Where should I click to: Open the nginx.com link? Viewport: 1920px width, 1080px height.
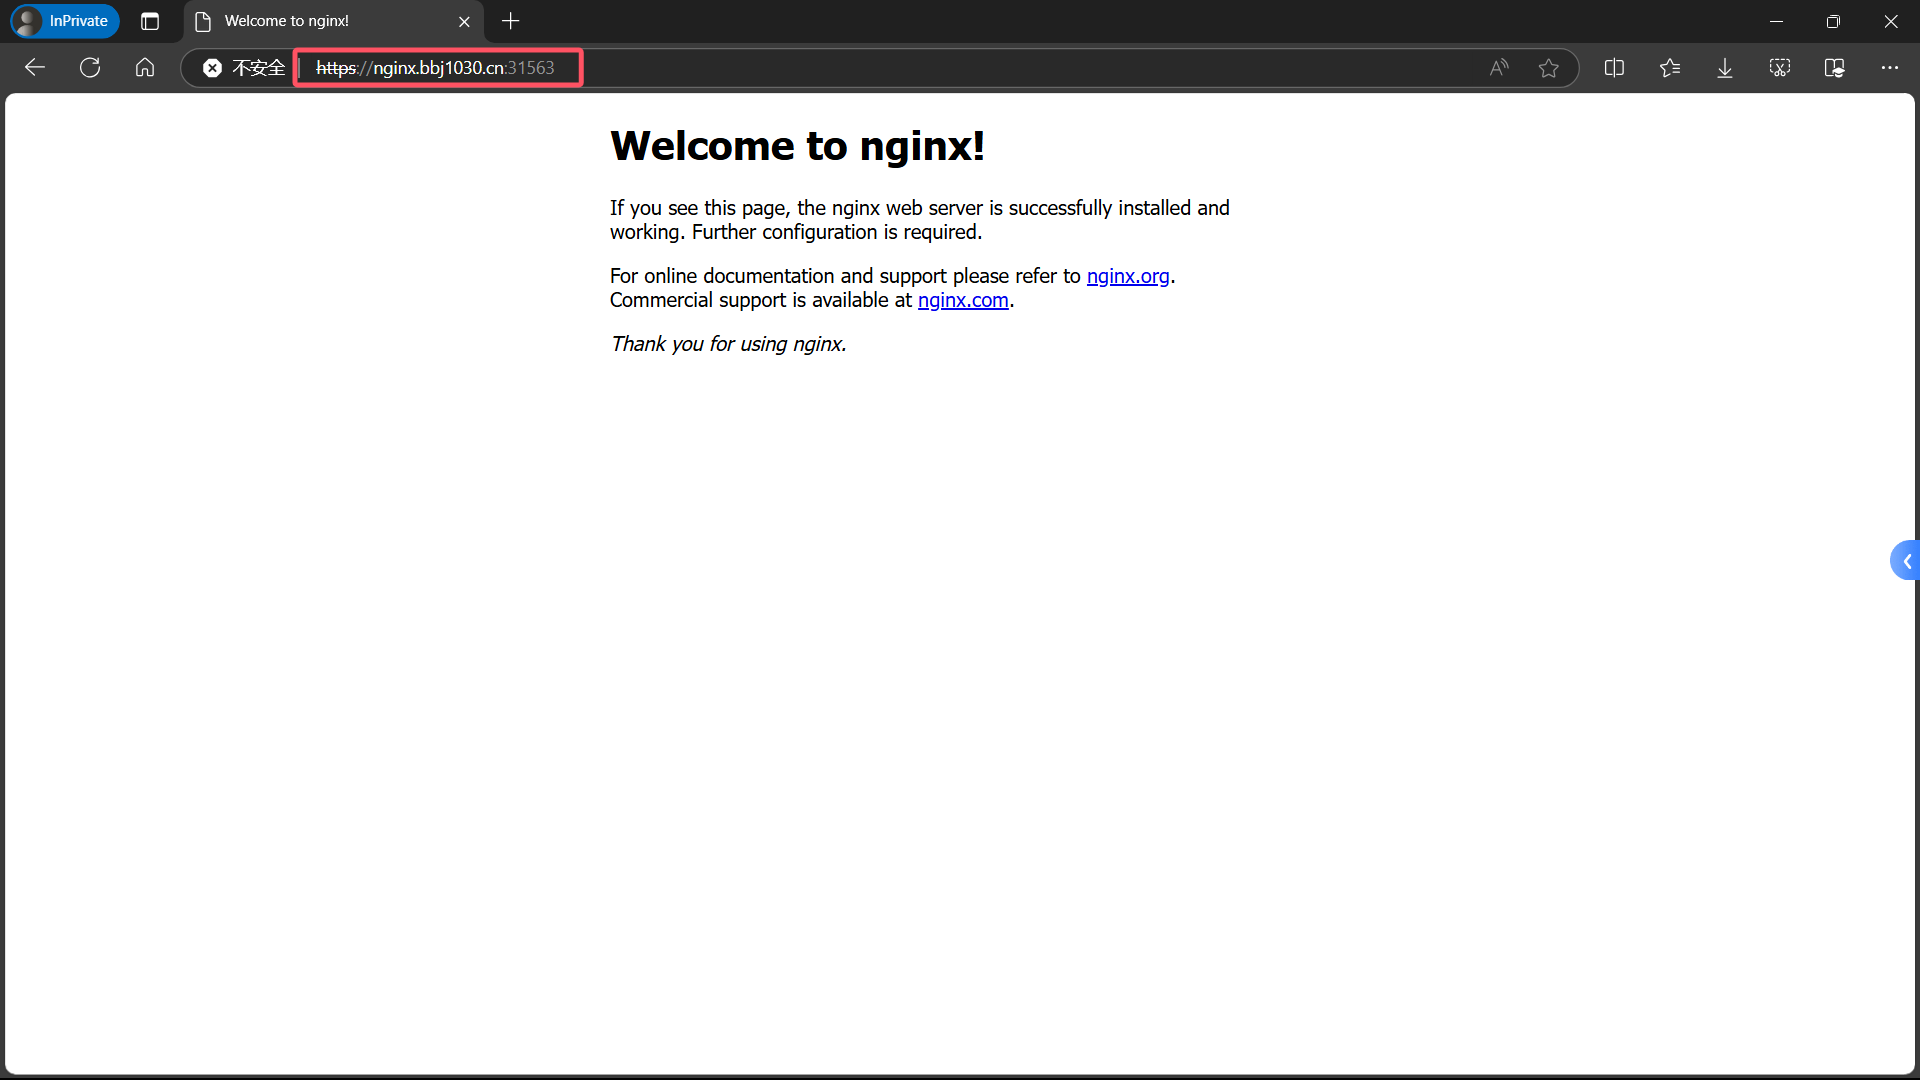click(962, 300)
